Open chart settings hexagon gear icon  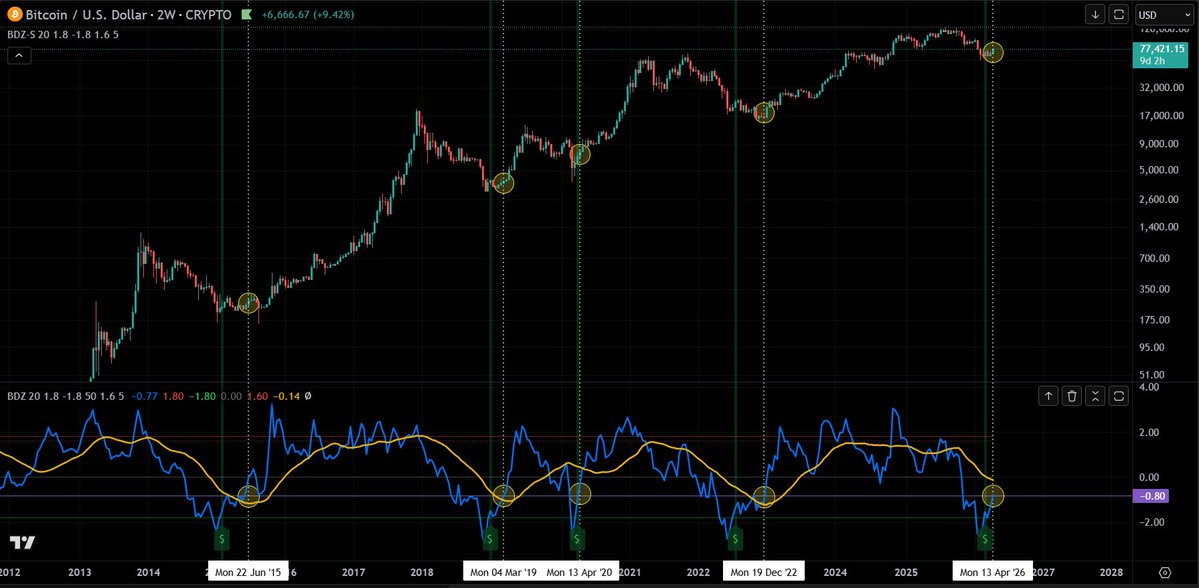pyautogui.click(x=1165, y=572)
